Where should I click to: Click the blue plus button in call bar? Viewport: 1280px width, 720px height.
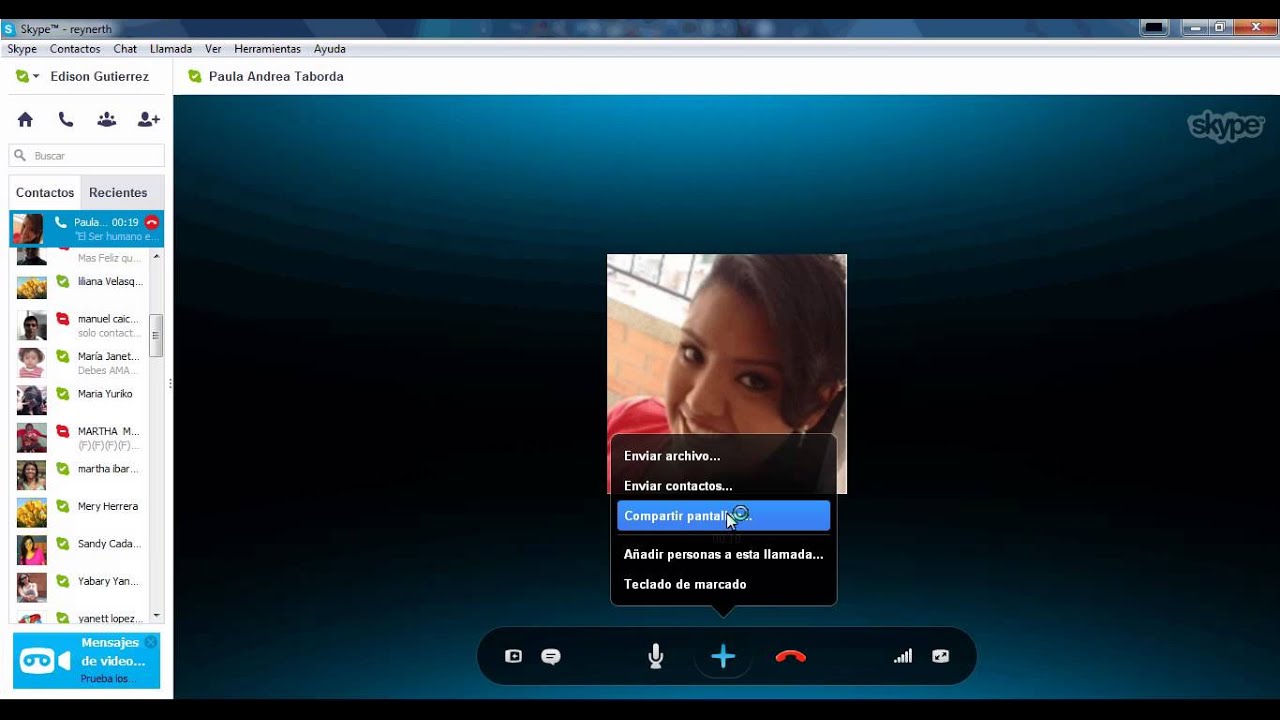coord(723,657)
